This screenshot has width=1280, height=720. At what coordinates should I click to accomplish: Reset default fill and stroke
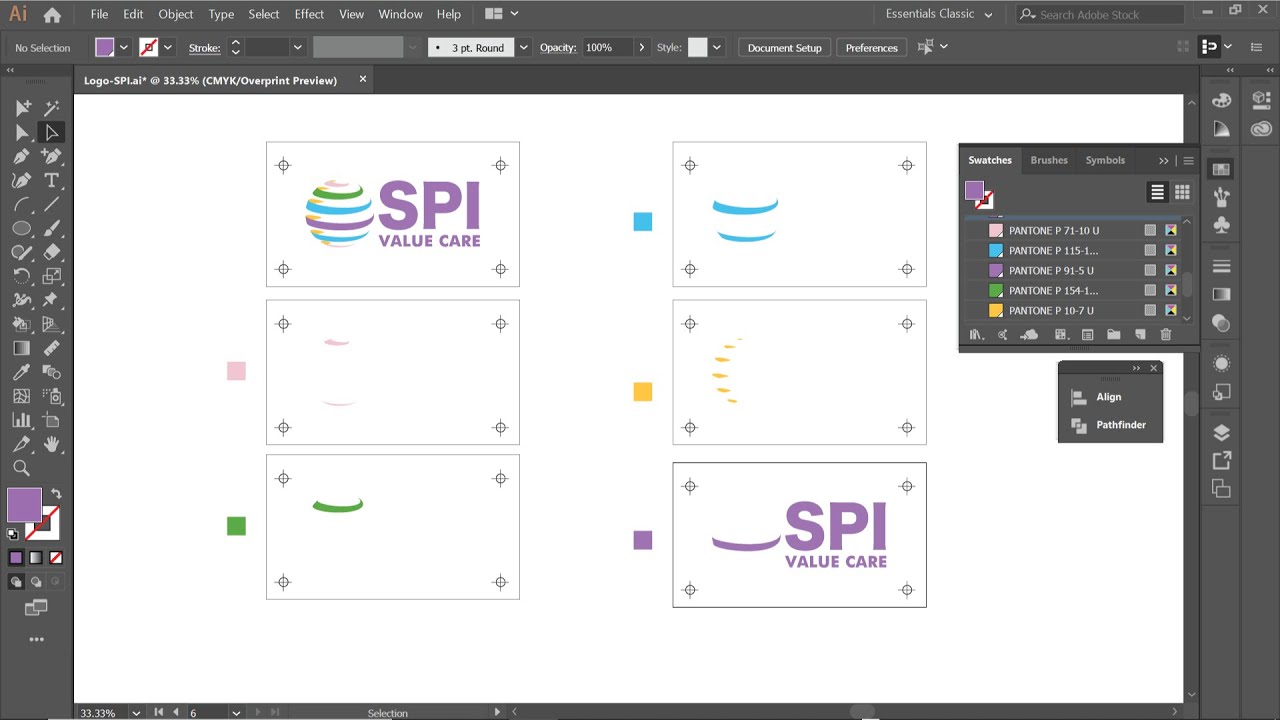(x=12, y=534)
